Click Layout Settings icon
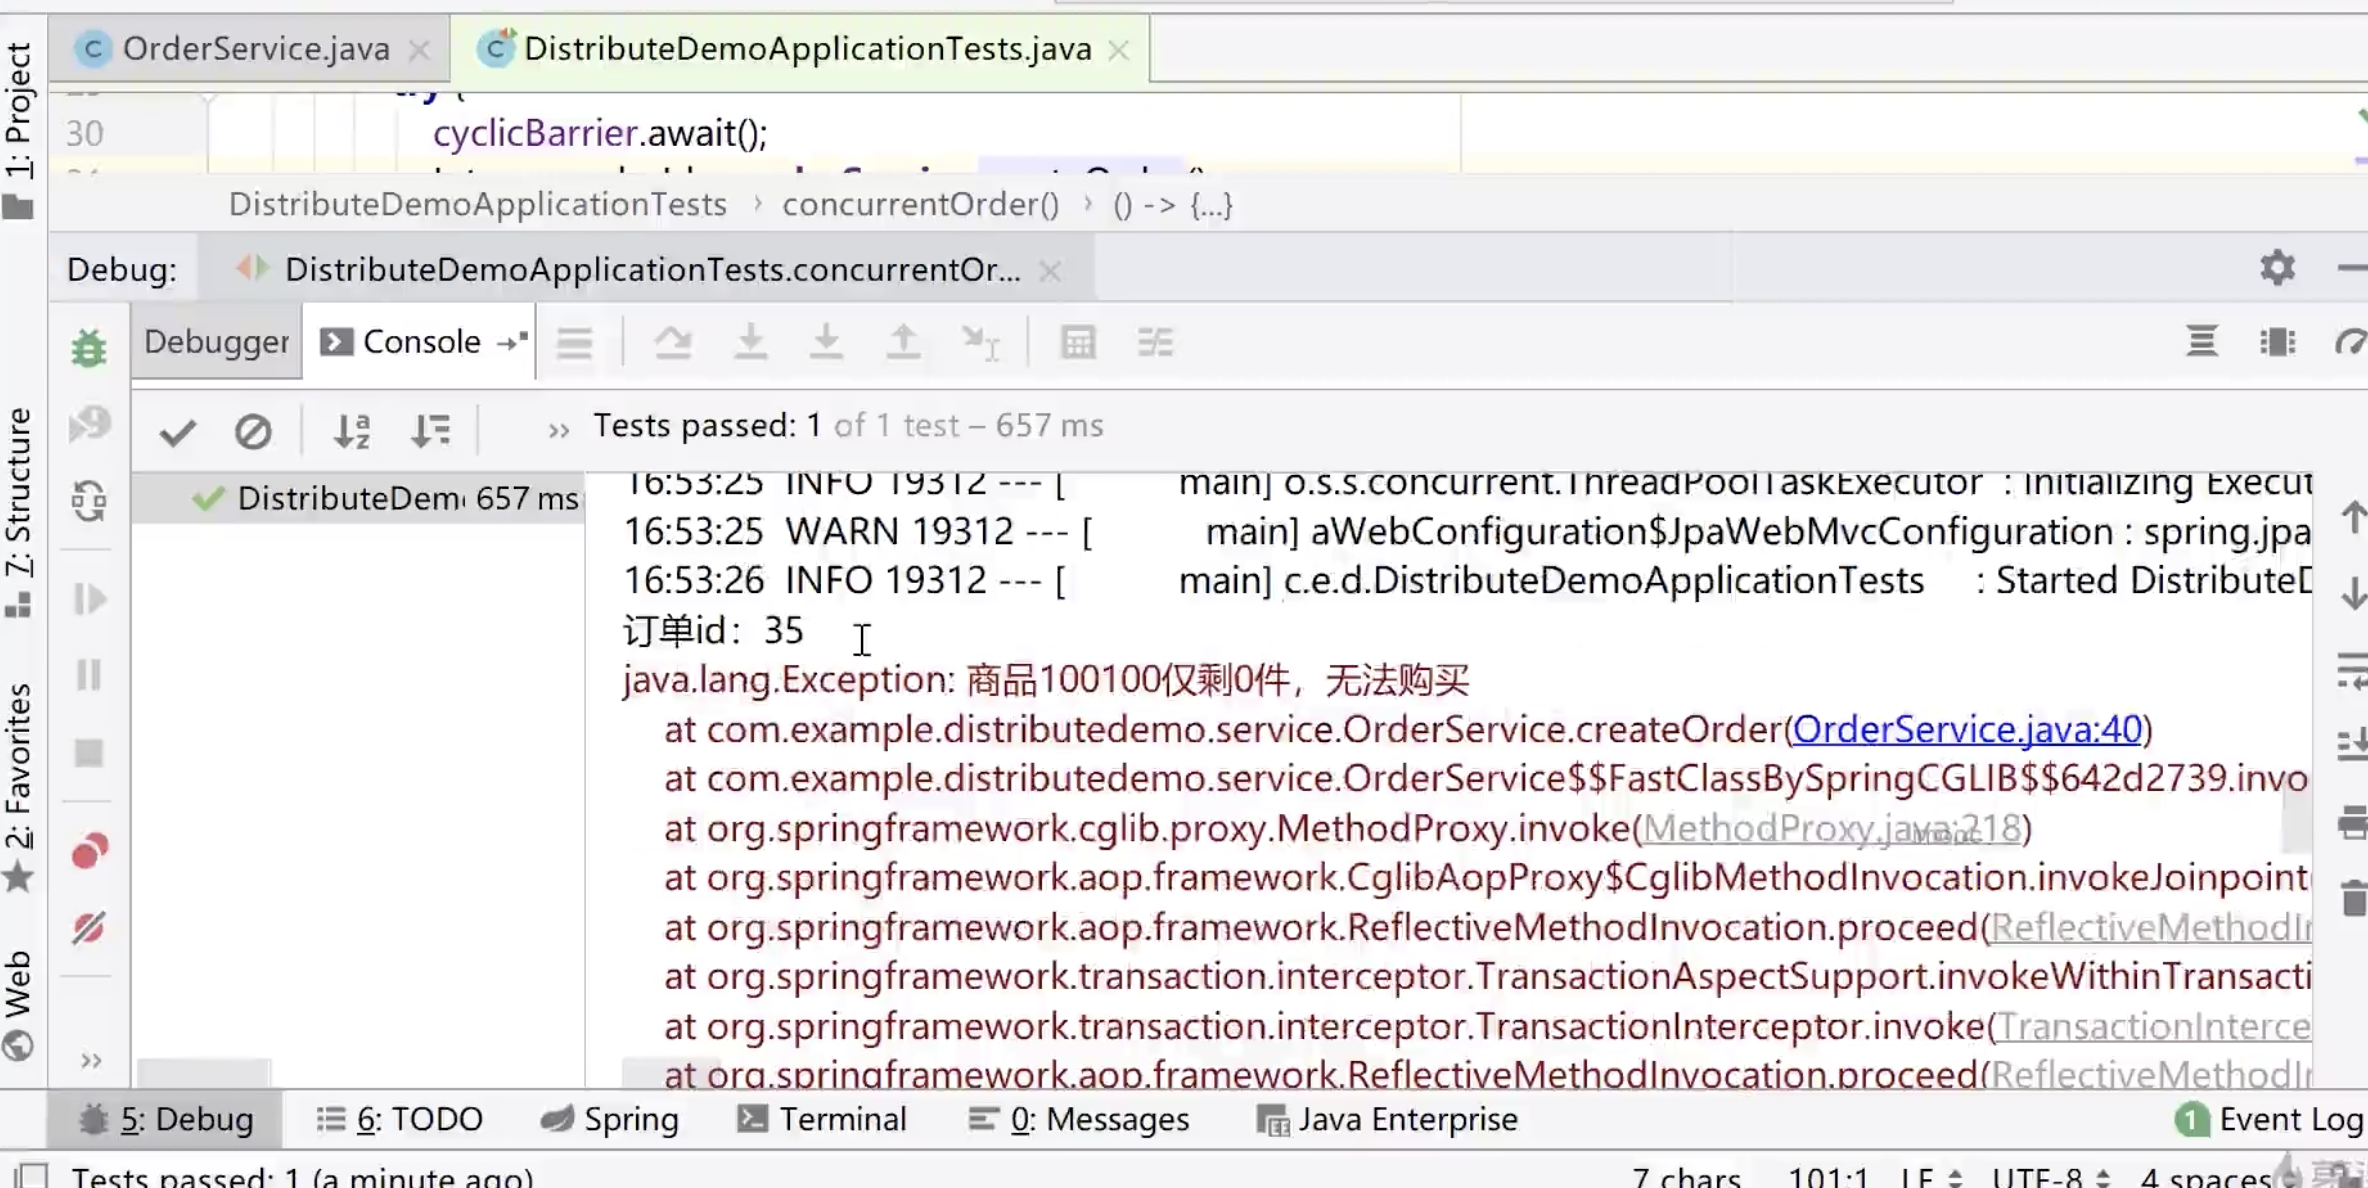The width and height of the screenshot is (2368, 1188). 2277,342
